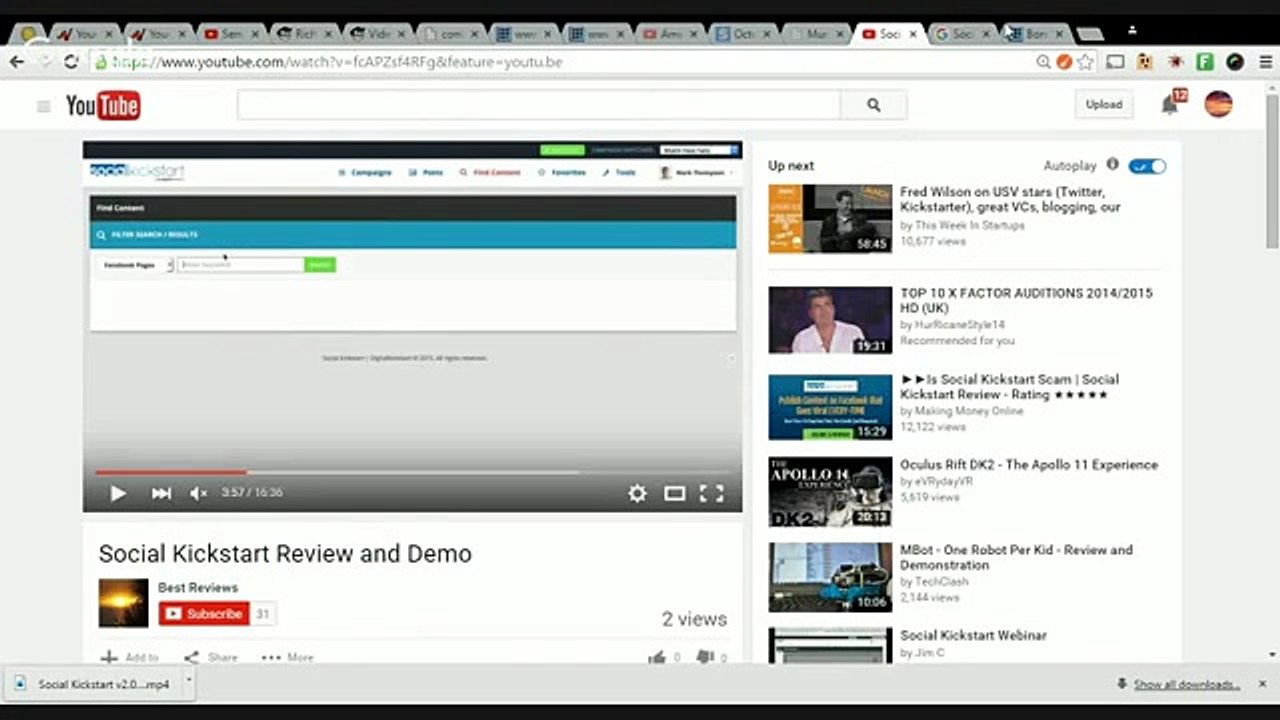Open the Fred Wilson on USV stars thumbnail
This screenshot has width=1280, height=720.
(830, 218)
